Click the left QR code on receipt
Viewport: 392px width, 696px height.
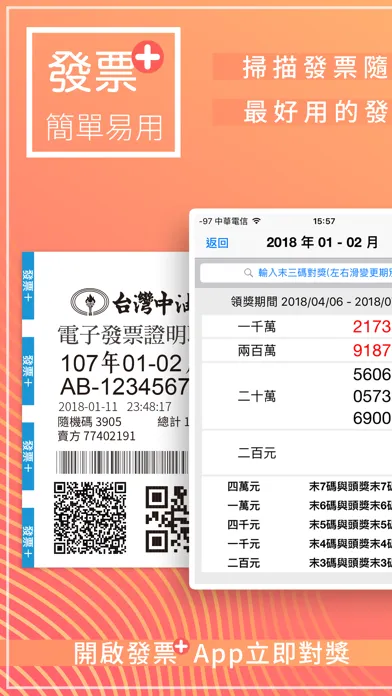click(x=90, y=518)
